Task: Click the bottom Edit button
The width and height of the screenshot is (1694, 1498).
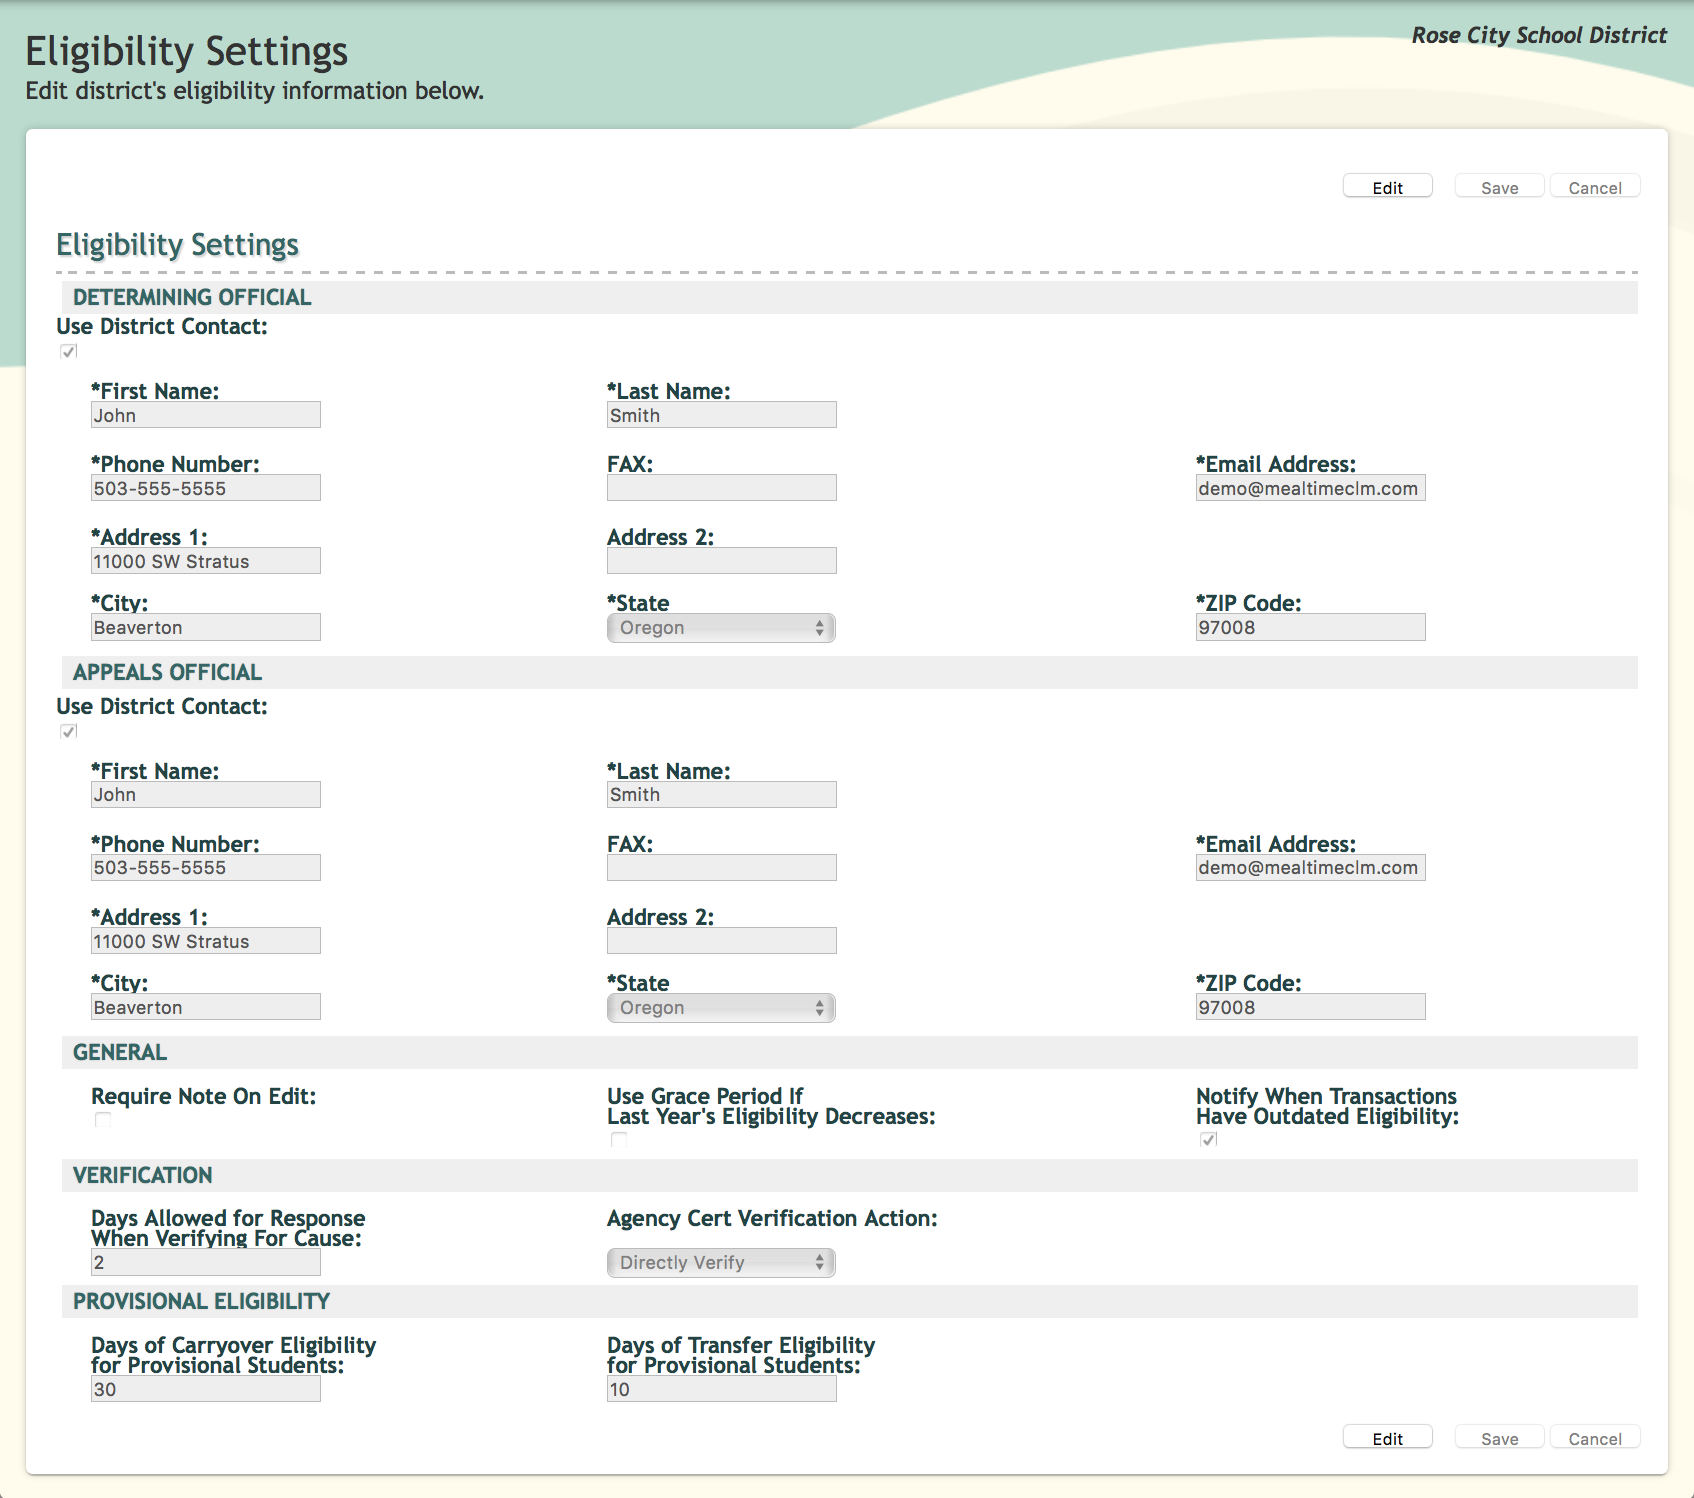Action: click(1387, 1438)
